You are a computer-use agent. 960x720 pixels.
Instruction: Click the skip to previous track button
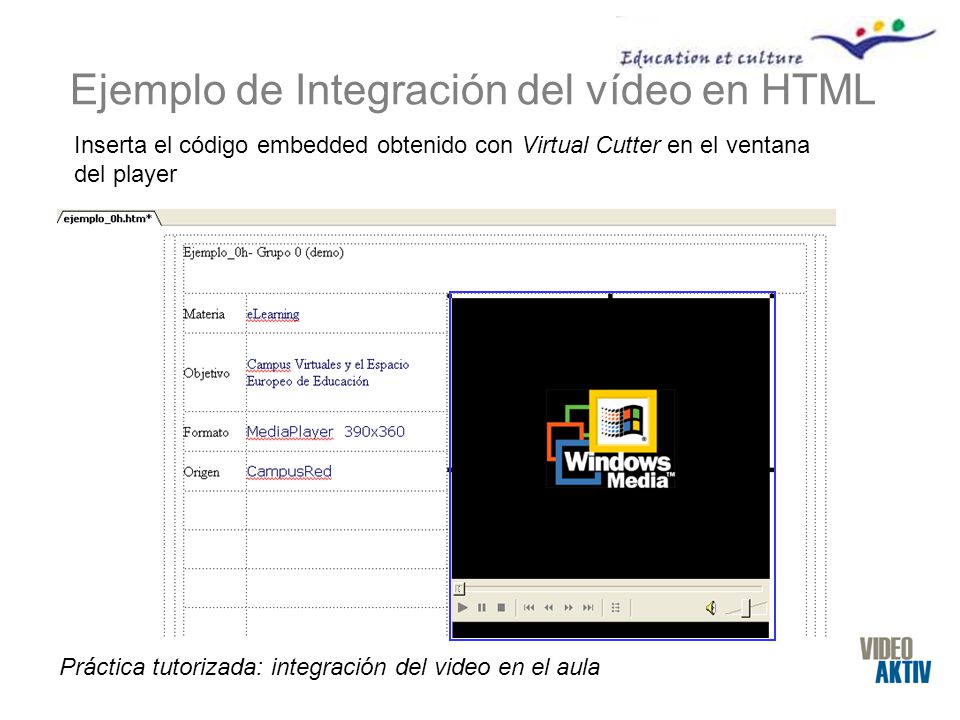[530, 607]
